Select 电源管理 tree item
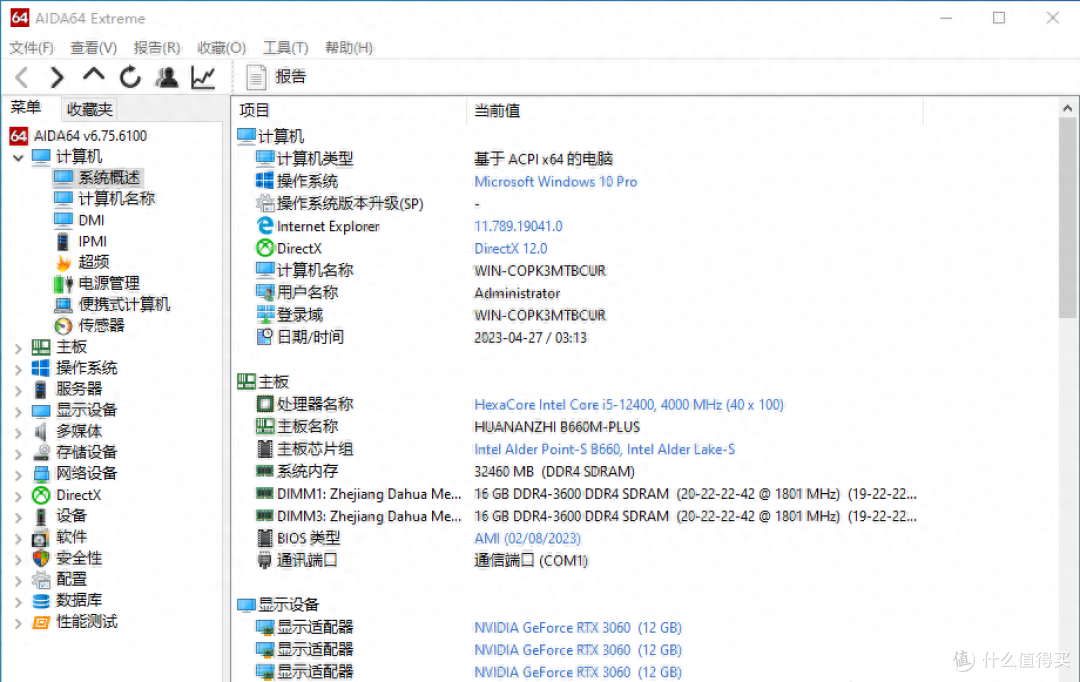Image resolution: width=1080 pixels, height=682 pixels. tap(109, 284)
